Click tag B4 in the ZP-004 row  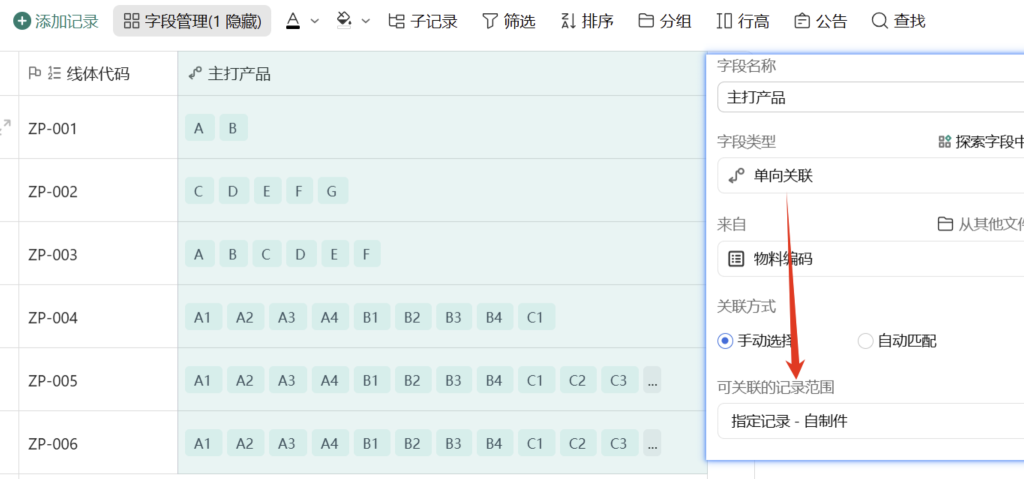coord(494,318)
